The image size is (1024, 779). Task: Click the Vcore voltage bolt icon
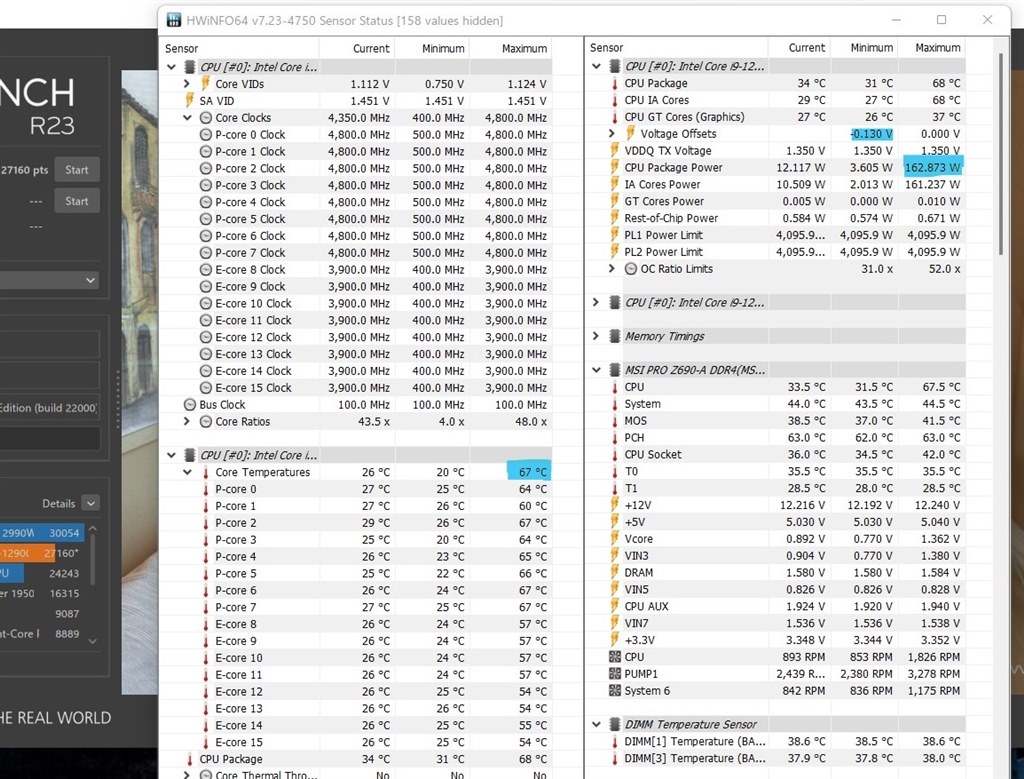click(x=615, y=539)
